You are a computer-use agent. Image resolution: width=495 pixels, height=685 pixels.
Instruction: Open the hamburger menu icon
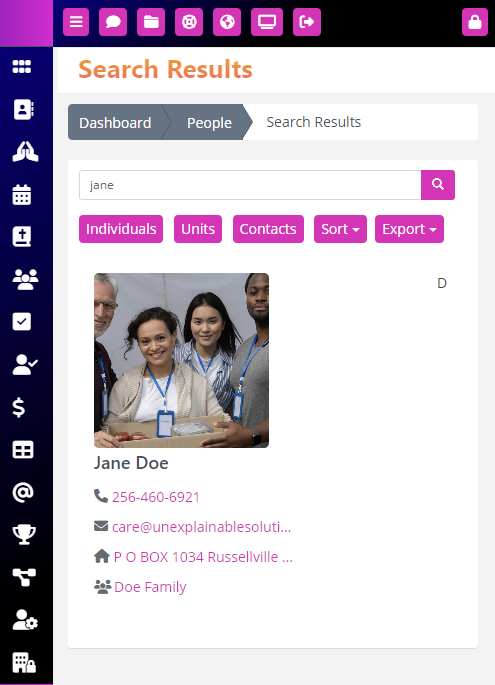click(76, 22)
